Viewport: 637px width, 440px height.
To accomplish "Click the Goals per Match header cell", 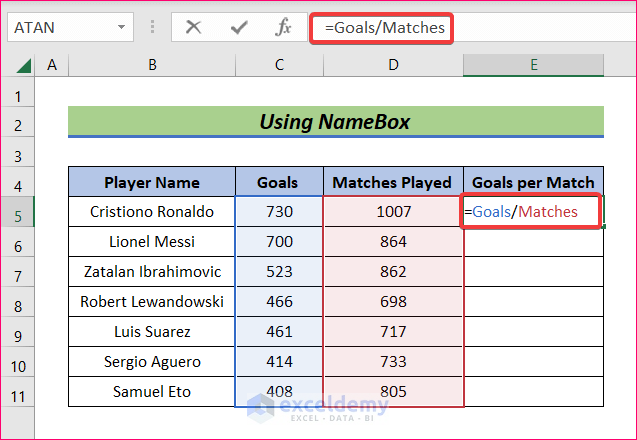I will pyautogui.click(x=534, y=182).
